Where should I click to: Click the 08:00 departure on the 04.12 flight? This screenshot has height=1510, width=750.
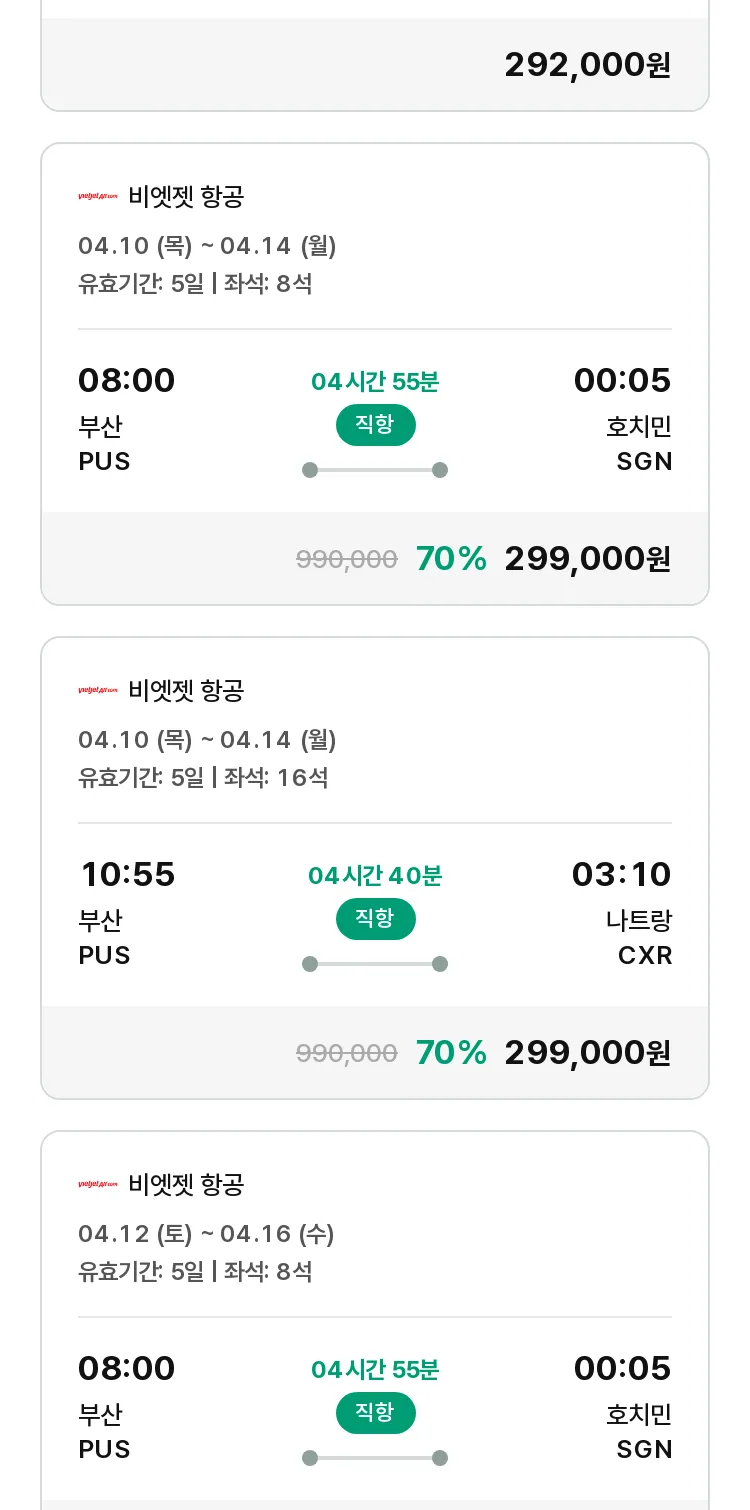coord(127,1369)
